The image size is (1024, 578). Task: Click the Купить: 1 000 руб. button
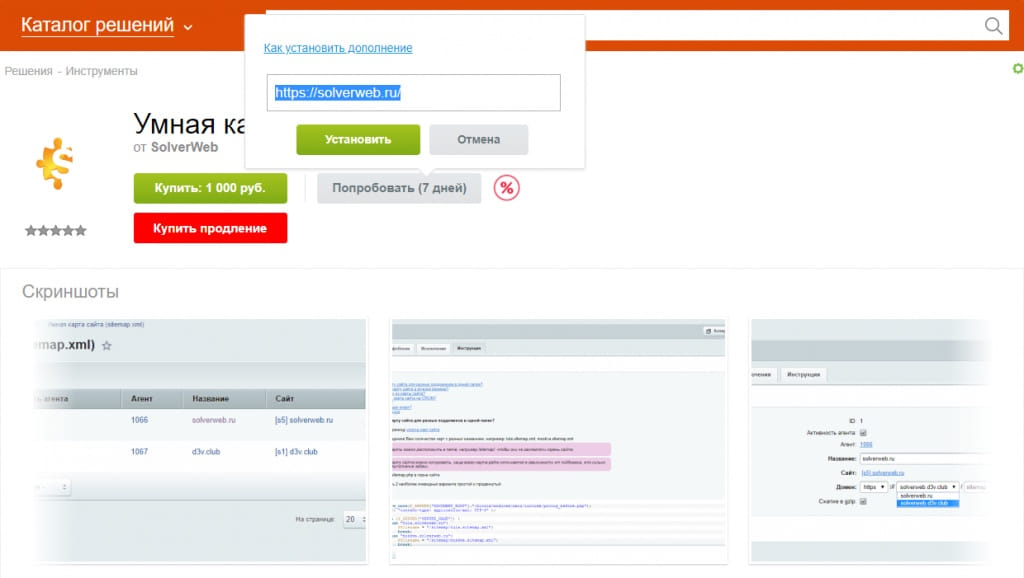click(210, 188)
